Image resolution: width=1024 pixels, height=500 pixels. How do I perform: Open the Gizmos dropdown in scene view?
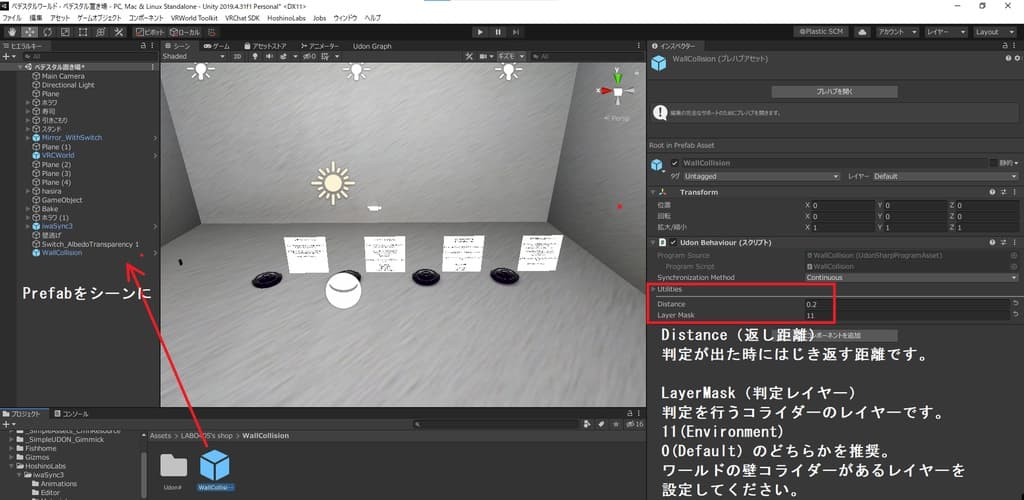click(511, 57)
